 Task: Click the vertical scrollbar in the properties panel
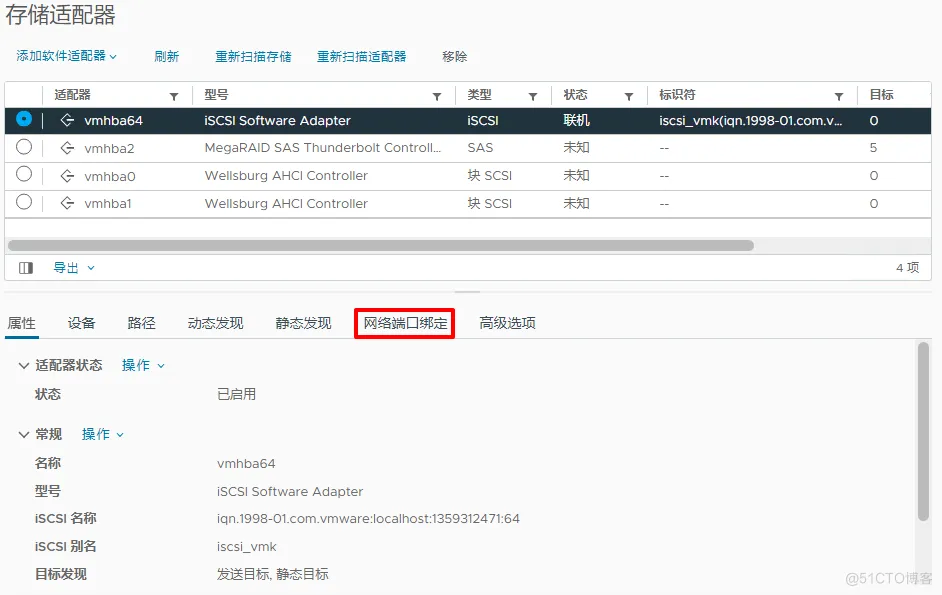923,432
